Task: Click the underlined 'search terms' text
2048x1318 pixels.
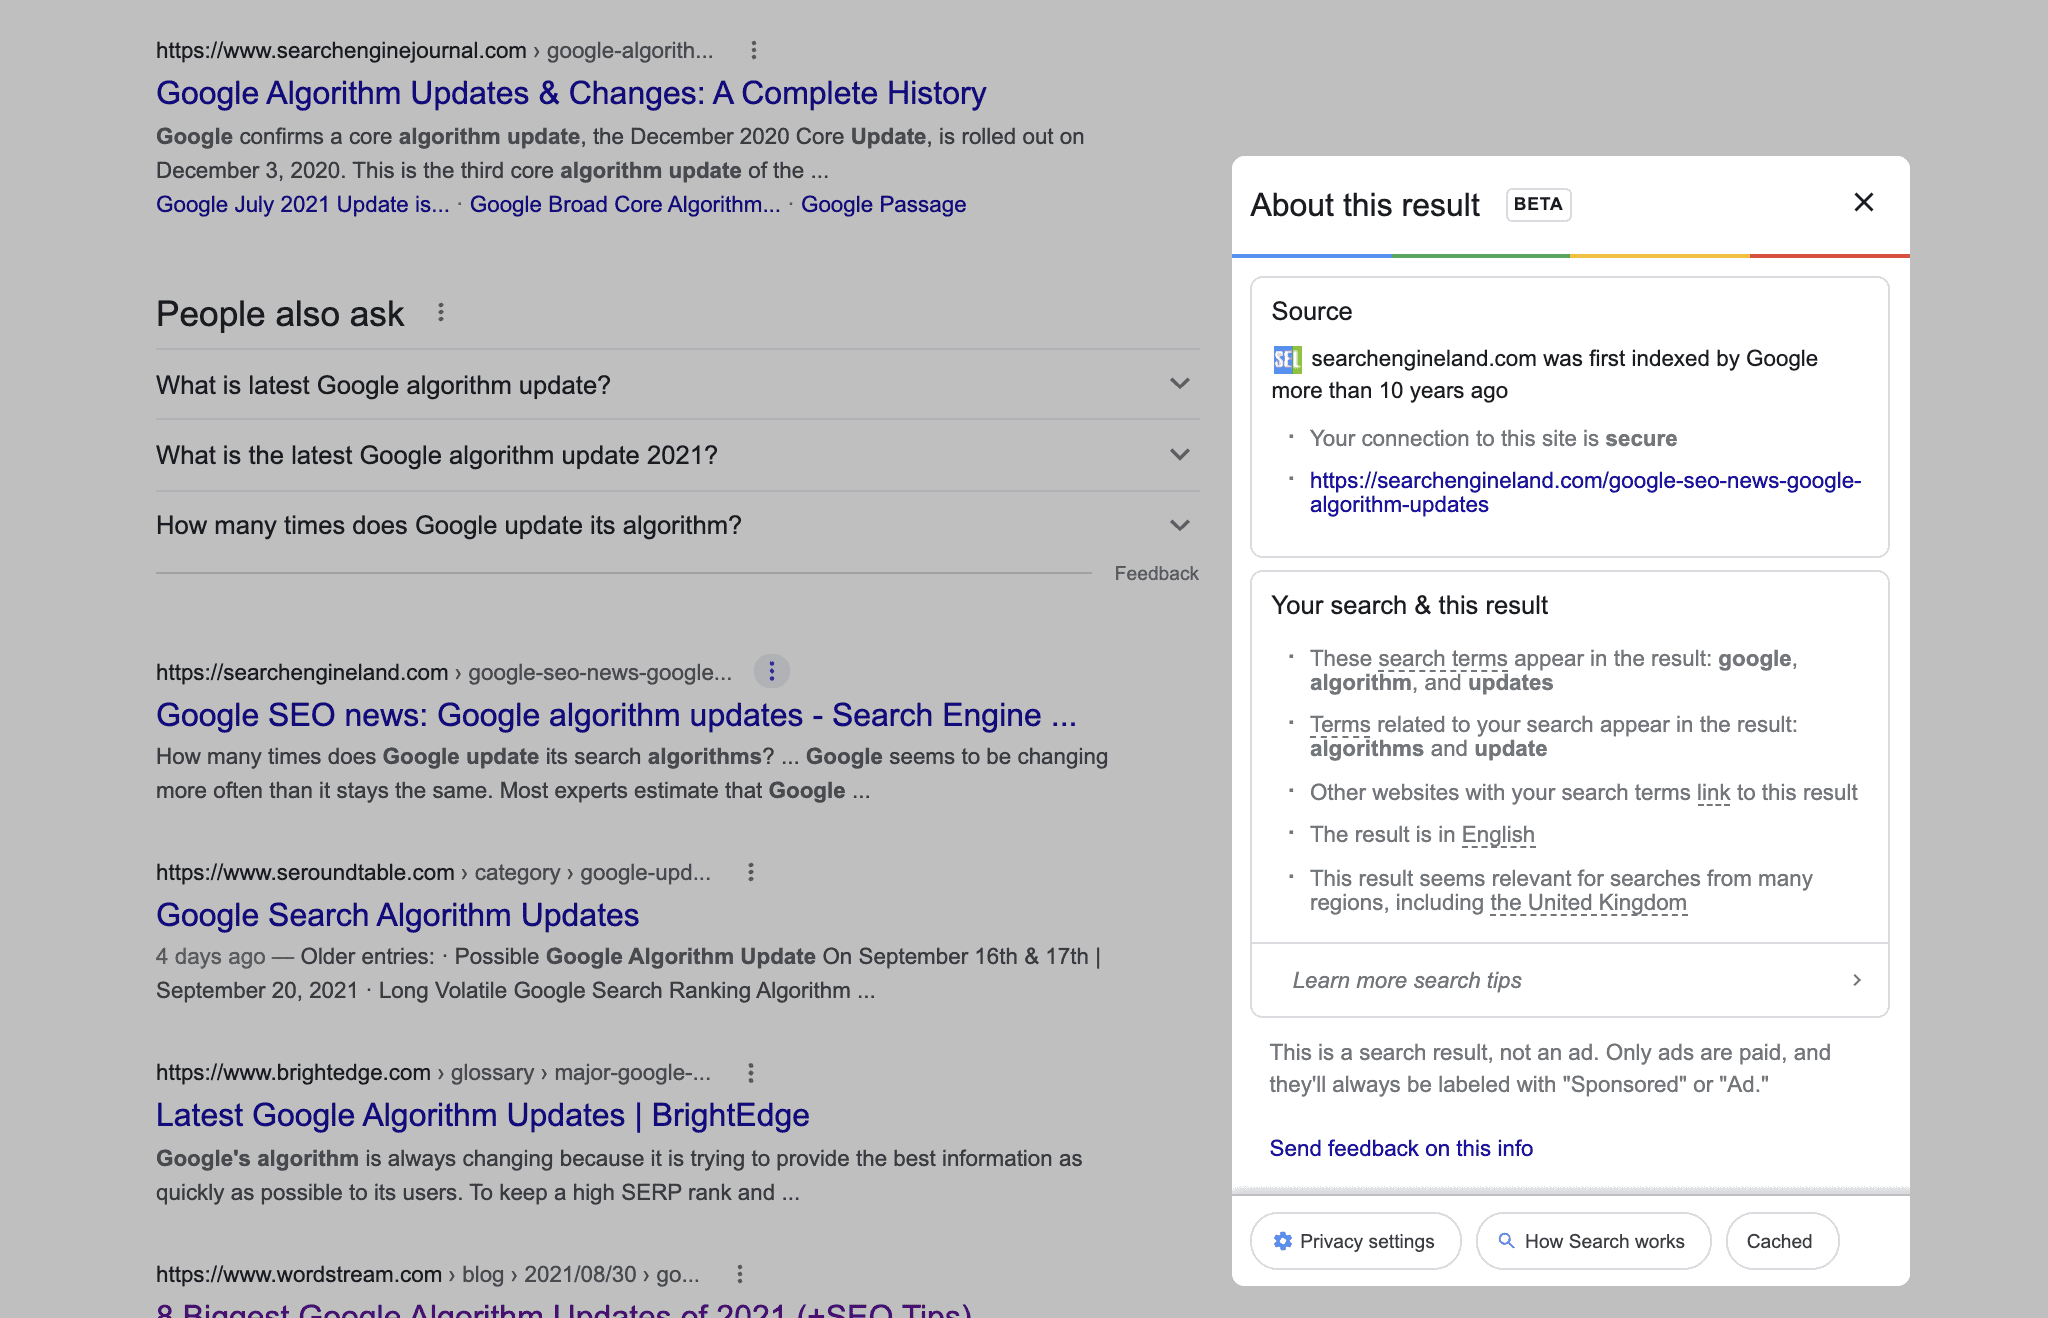Action: (x=1442, y=659)
